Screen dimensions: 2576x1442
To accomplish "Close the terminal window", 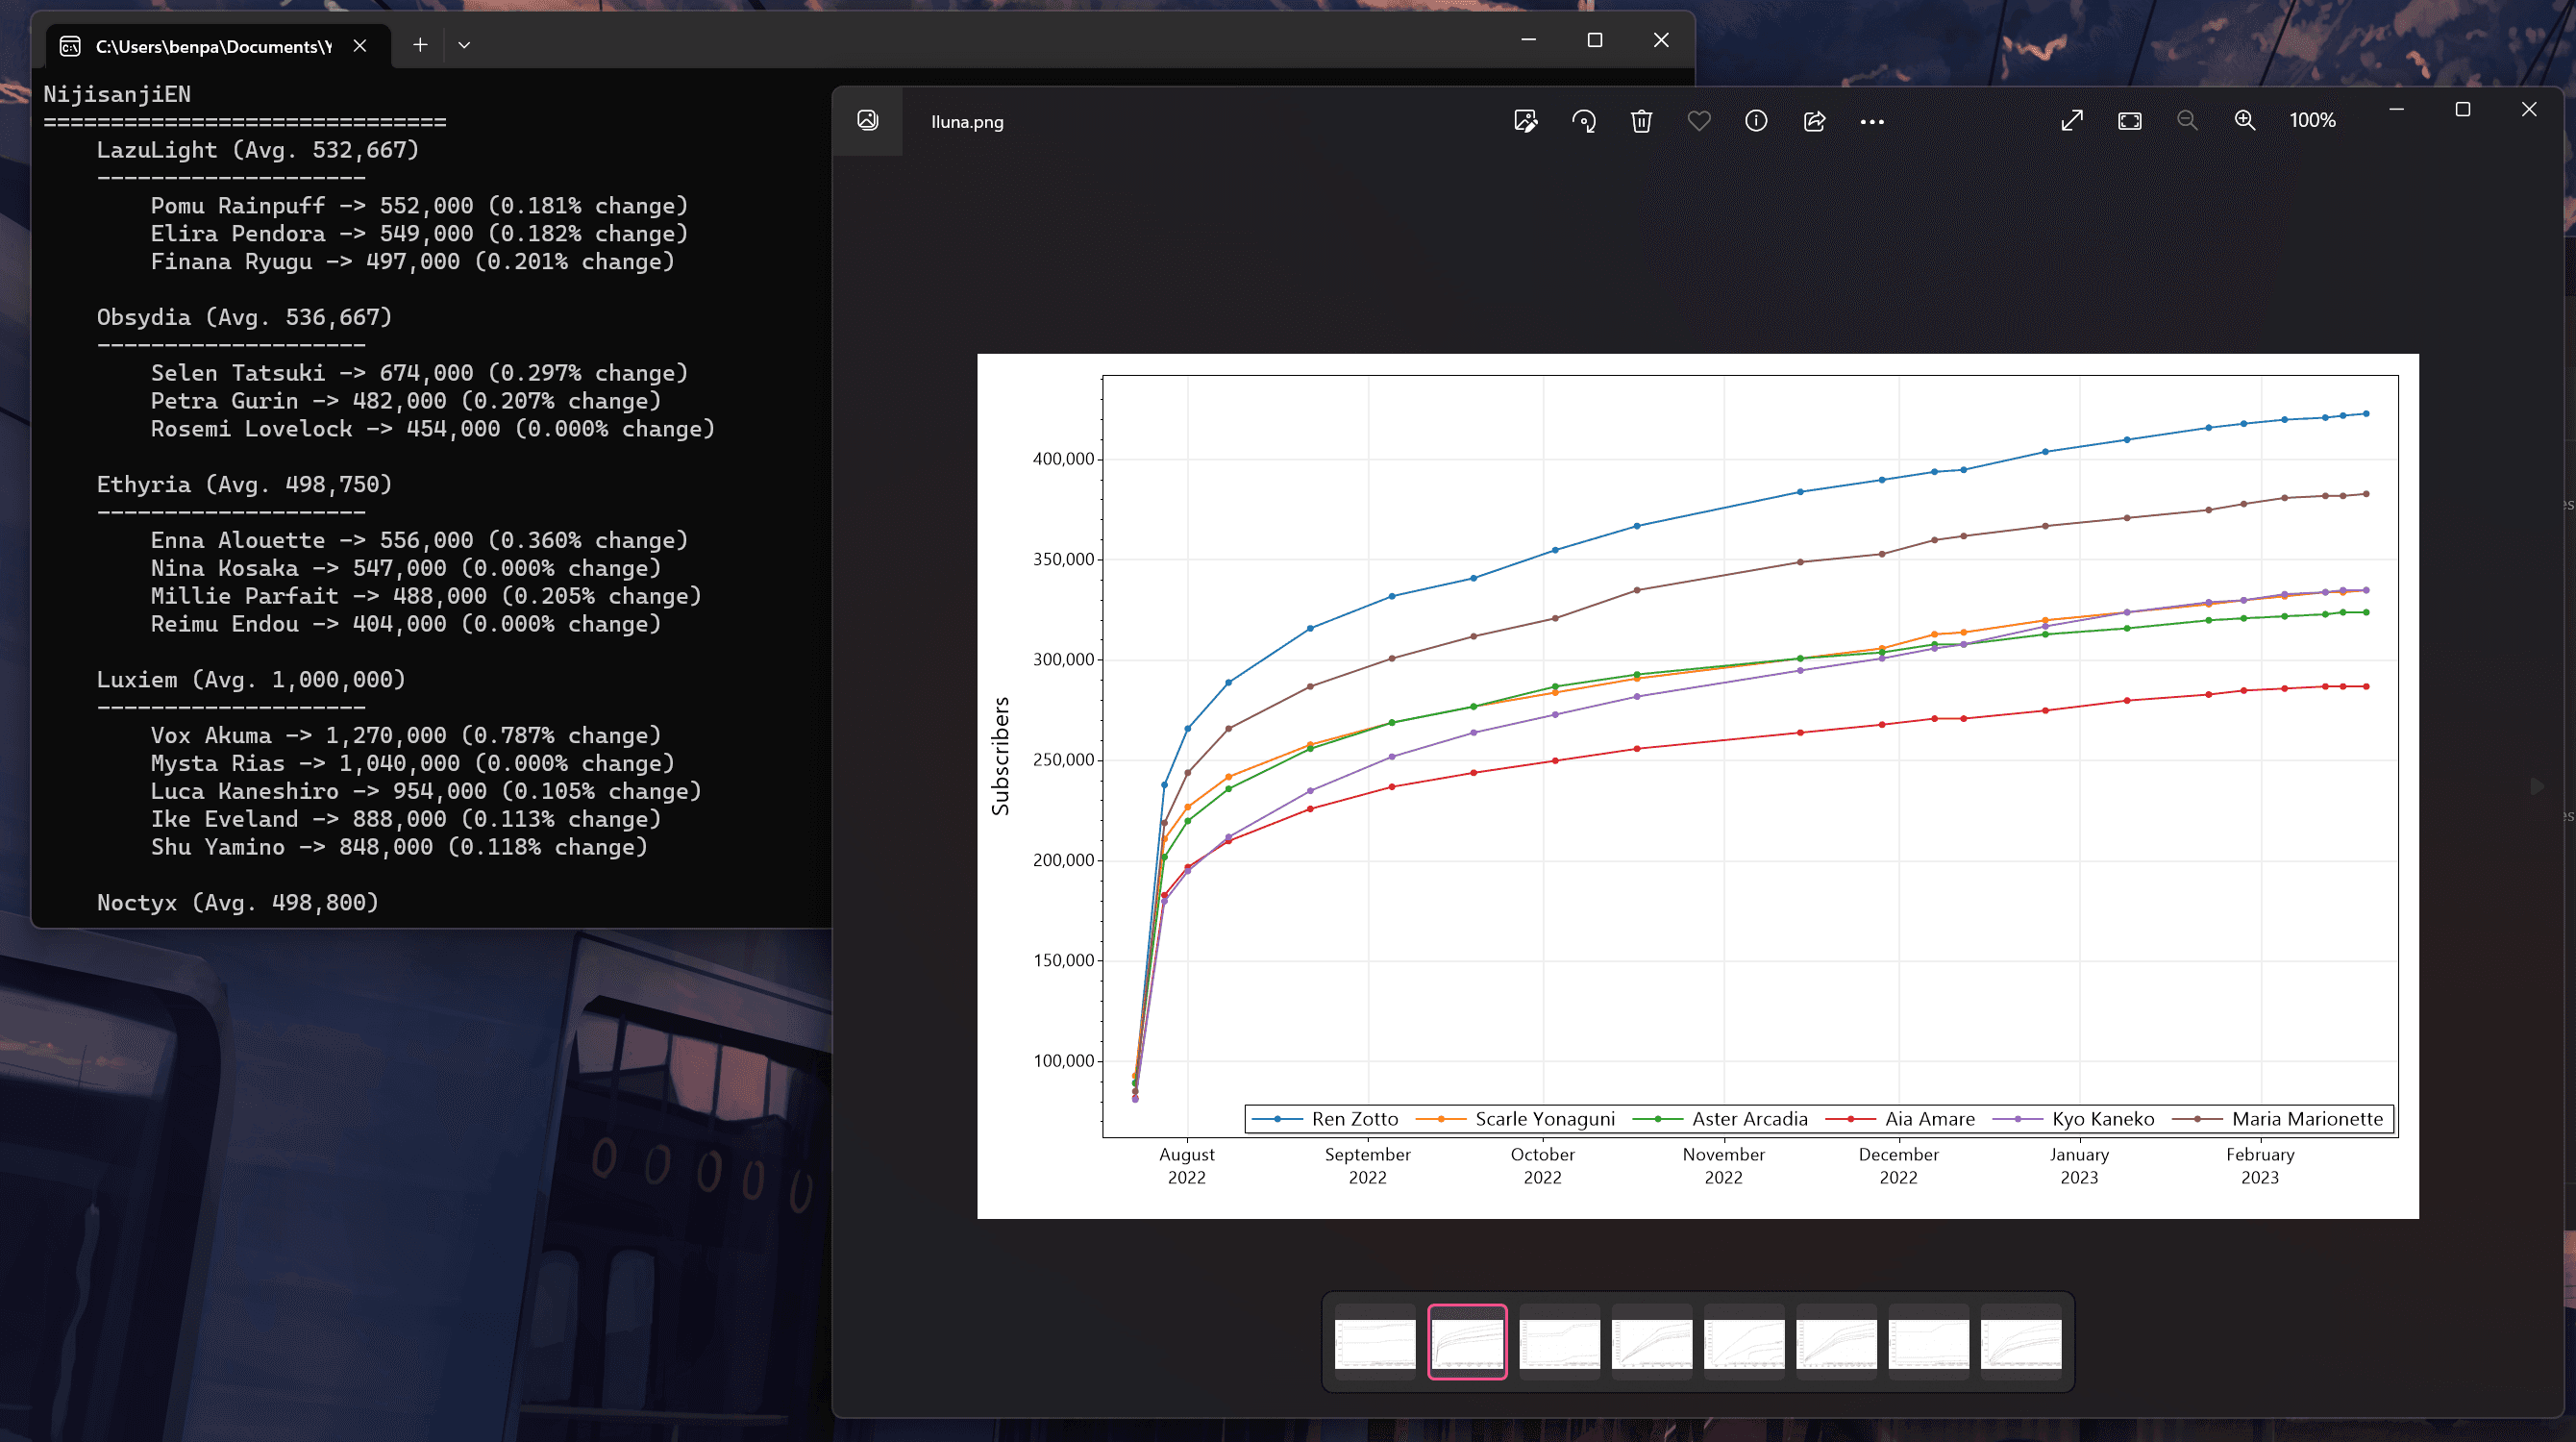I will click(1660, 40).
